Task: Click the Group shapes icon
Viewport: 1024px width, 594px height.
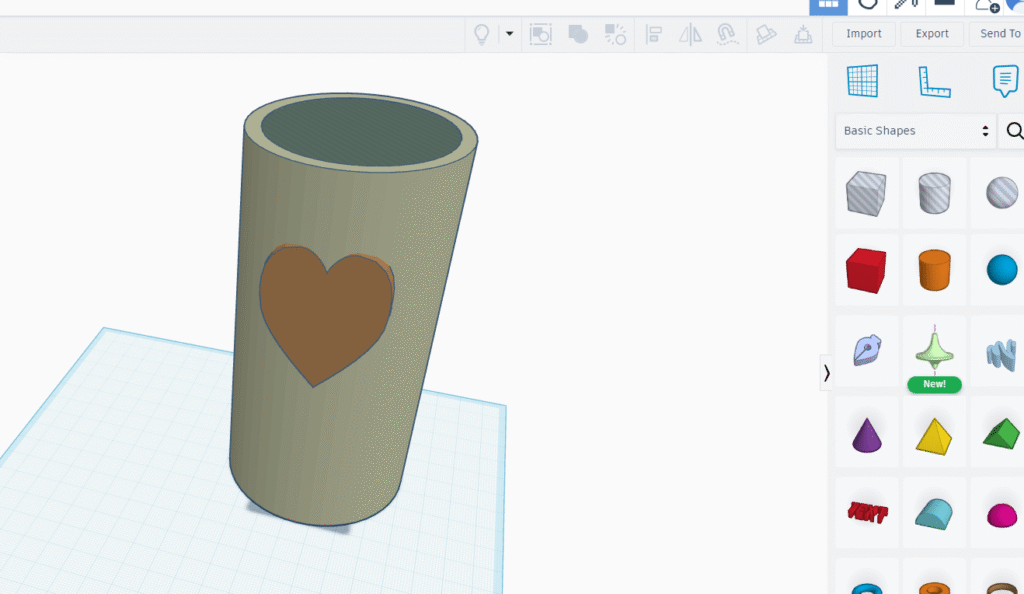Action: [x=578, y=34]
